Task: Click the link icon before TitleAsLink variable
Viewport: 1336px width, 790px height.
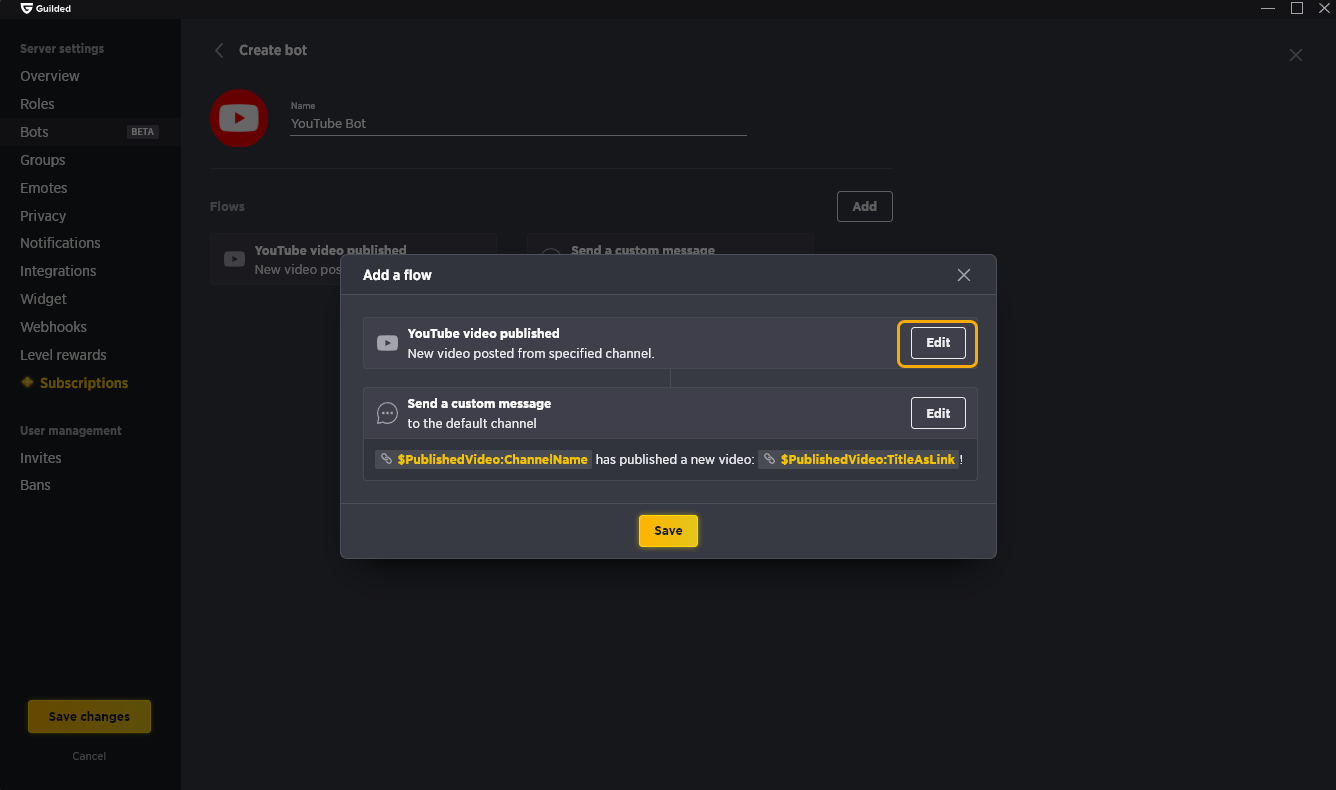Action: (x=769, y=460)
